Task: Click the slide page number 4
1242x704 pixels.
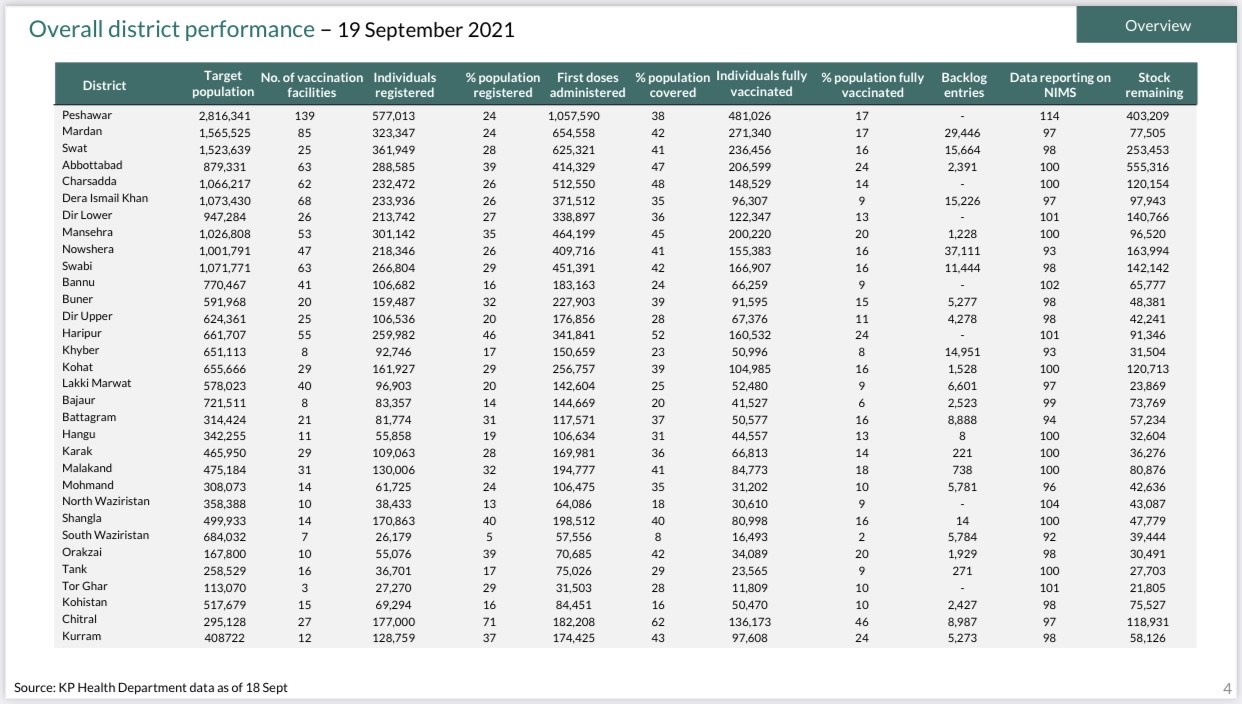Action: point(1227,688)
